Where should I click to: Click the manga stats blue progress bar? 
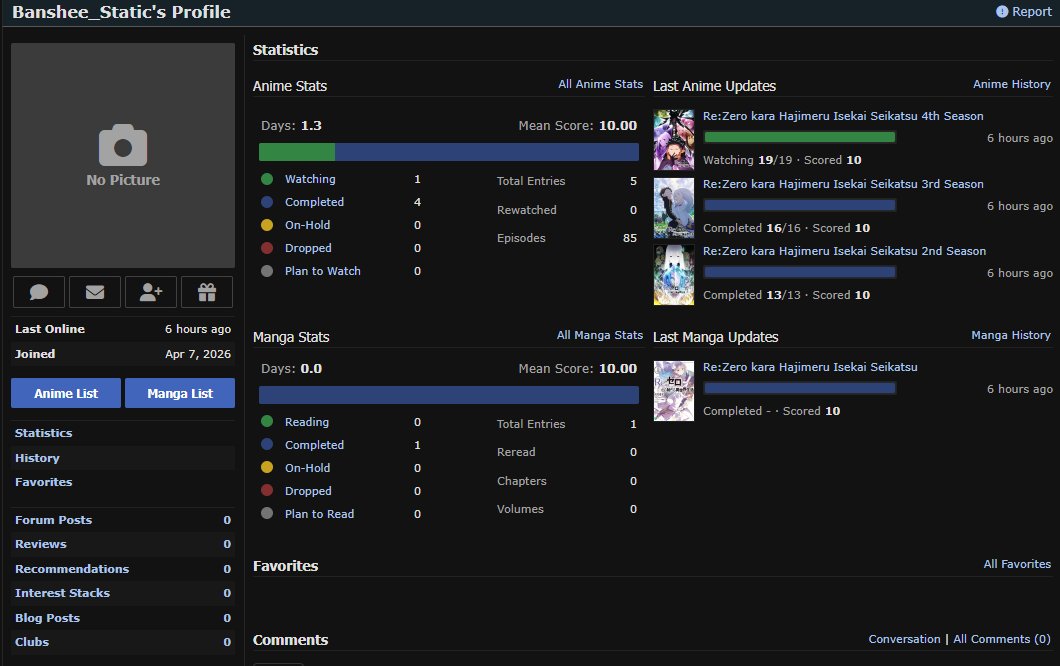pos(449,395)
